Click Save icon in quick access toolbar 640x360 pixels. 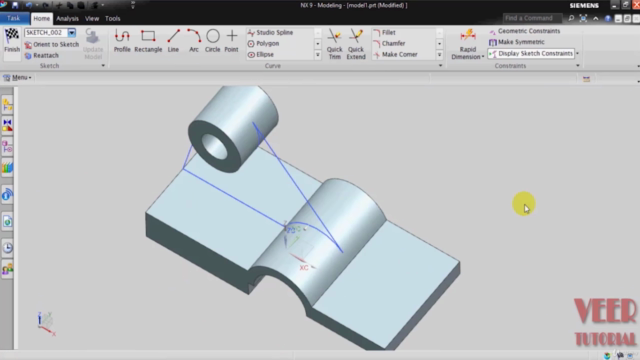[15, 5]
